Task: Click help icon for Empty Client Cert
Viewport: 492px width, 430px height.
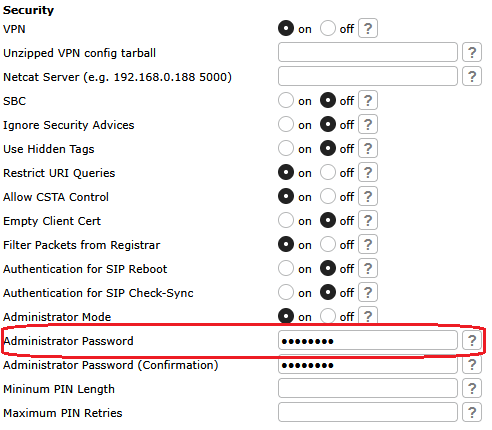Action: [368, 220]
